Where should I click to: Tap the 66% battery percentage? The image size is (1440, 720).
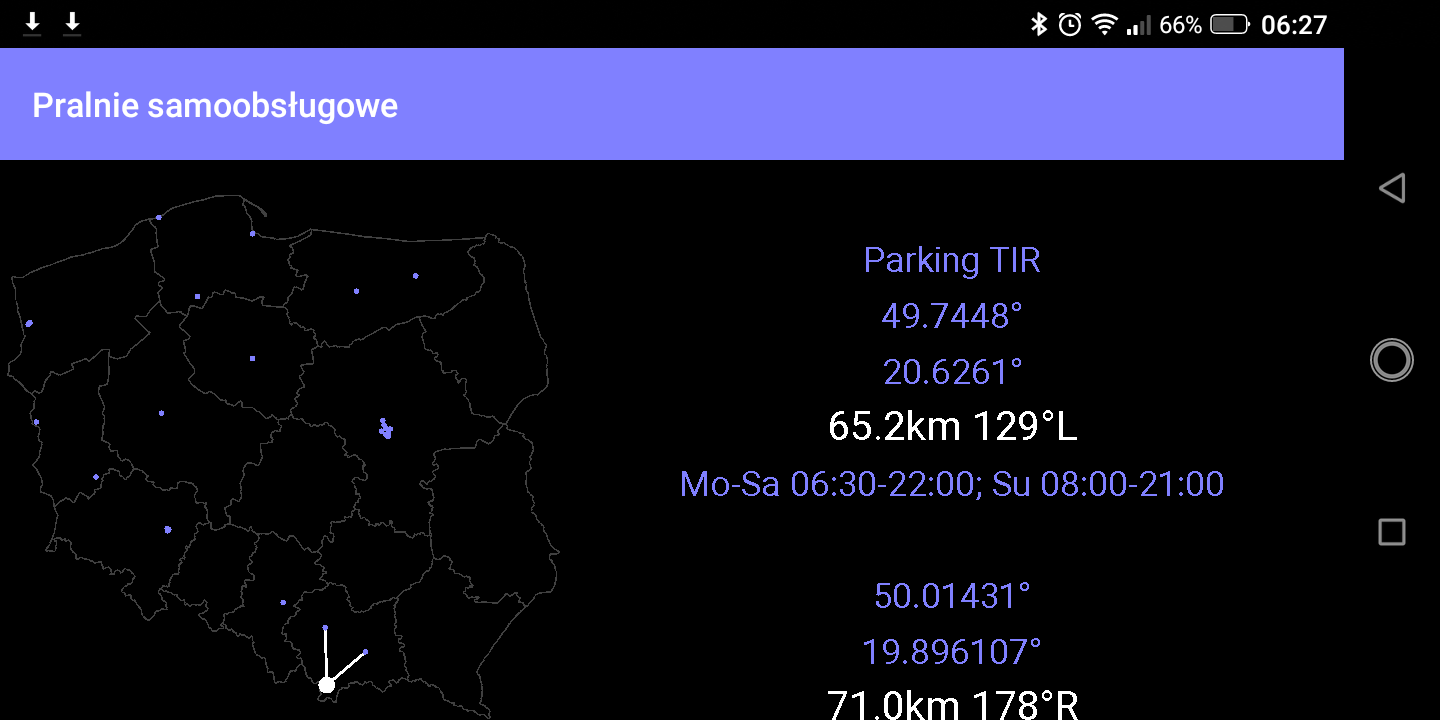[x=1180, y=25]
